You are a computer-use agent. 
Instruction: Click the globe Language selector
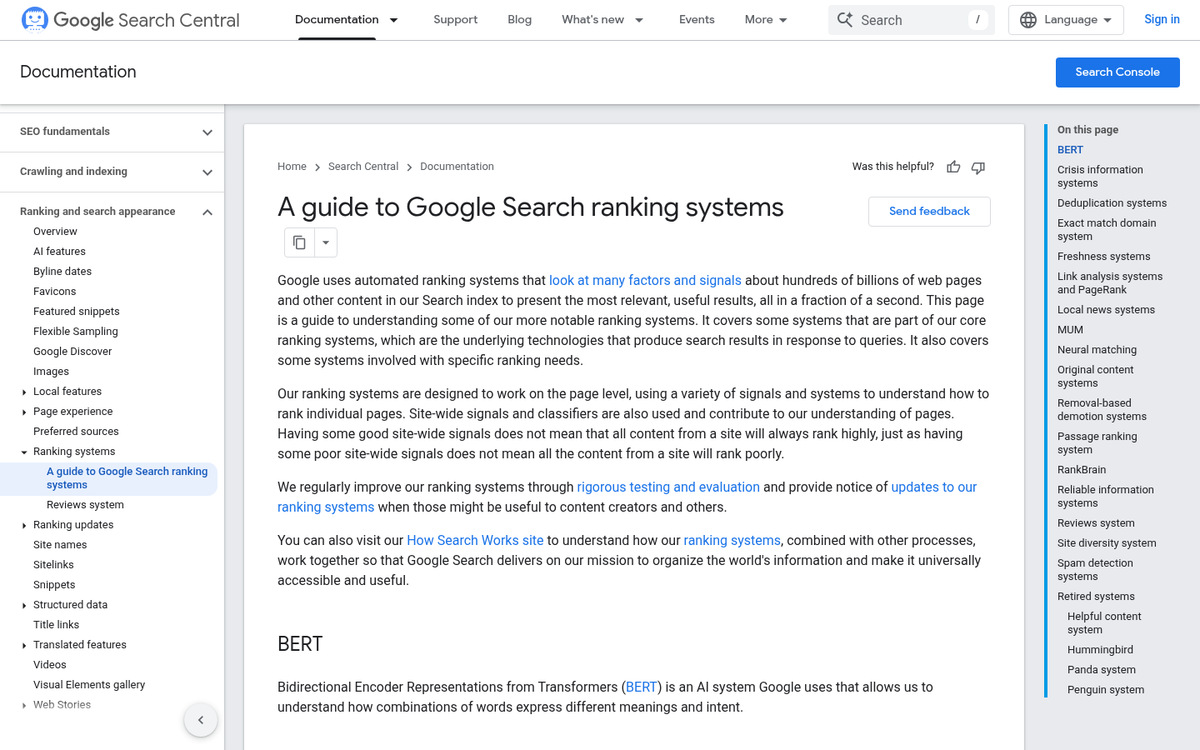[1066, 20]
